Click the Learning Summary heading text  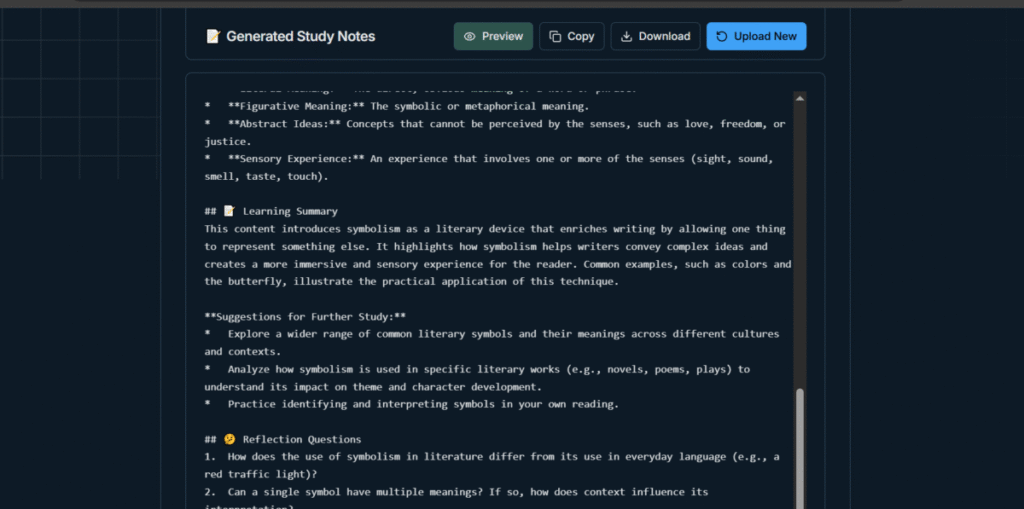(x=290, y=211)
